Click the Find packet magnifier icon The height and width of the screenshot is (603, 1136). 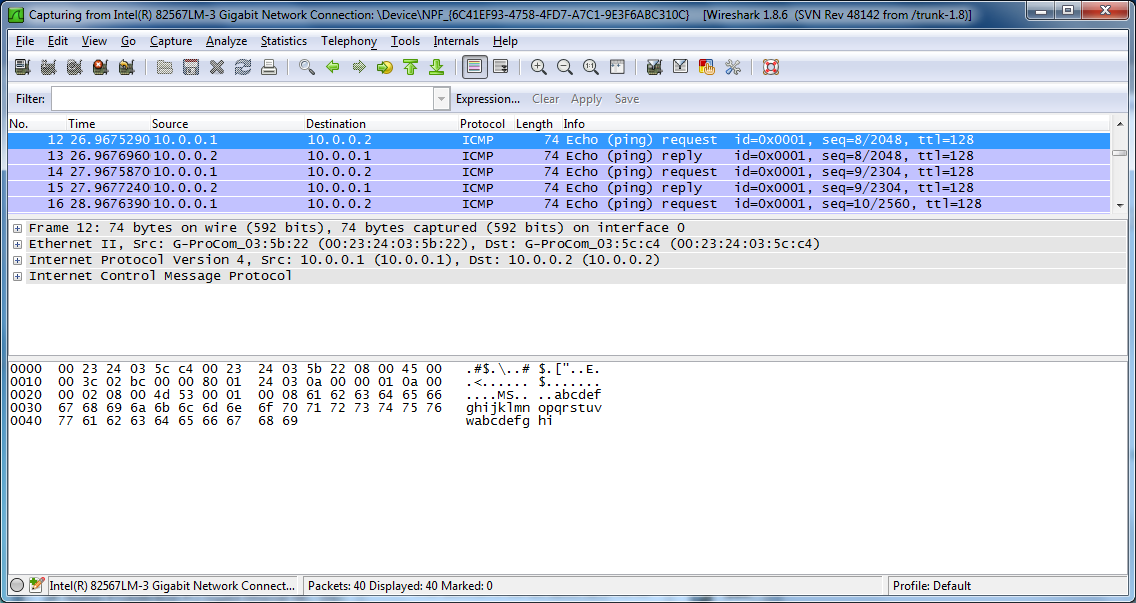307,67
